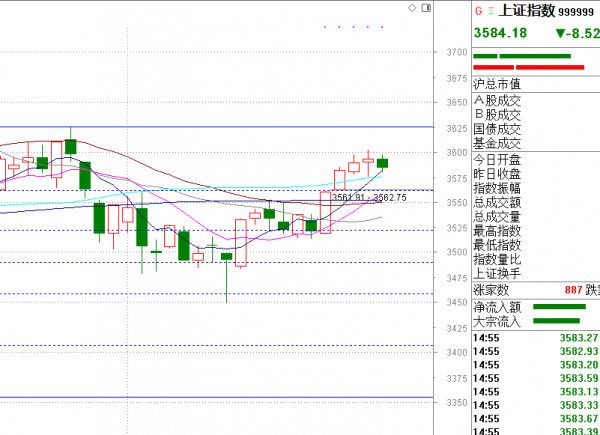Click the green lines icon beside G
The height and width of the screenshot is (435, 600).
click(490, 10)
